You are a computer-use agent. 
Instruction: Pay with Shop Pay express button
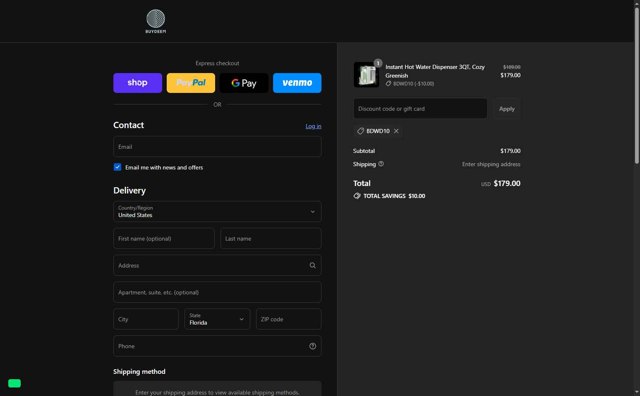click(138, 83)
